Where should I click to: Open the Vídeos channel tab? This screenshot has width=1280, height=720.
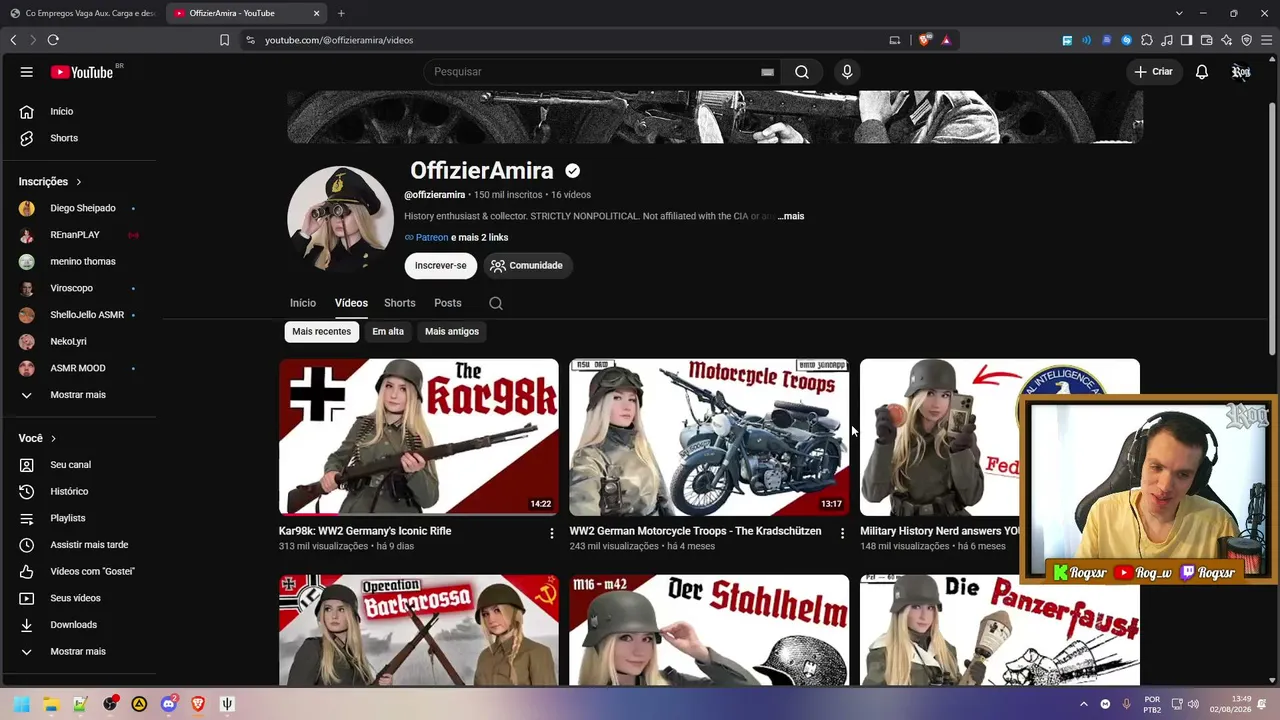click(351, 303)
